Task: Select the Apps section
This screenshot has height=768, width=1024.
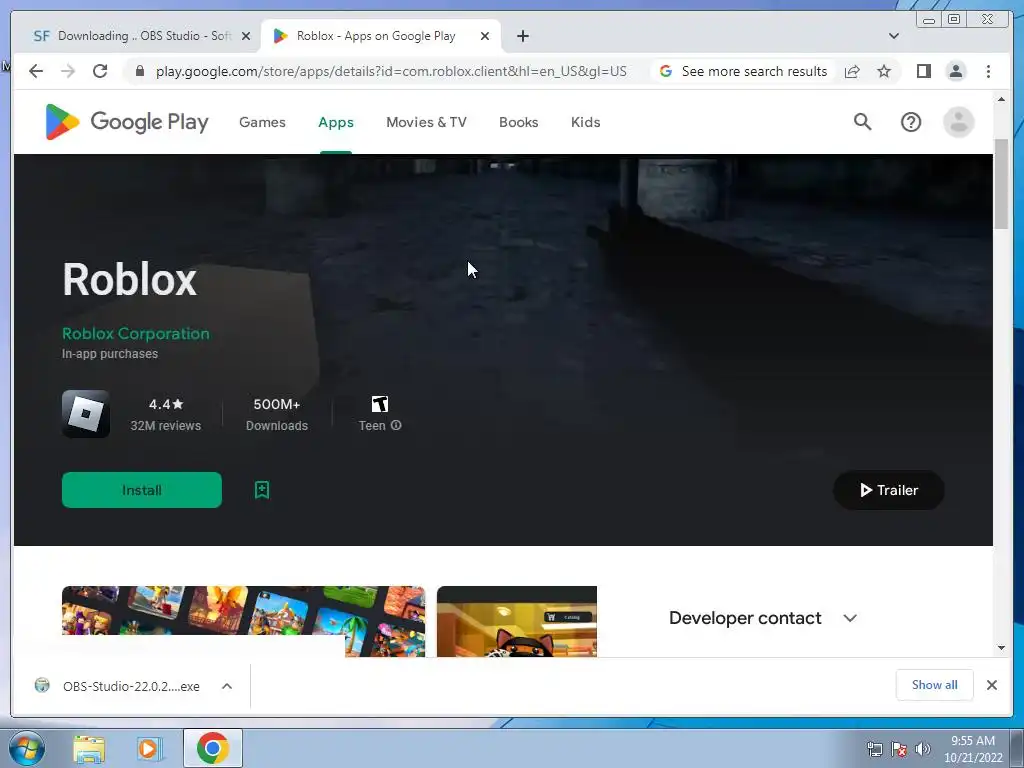Action: pyautogui.click(x=336, y=122)
